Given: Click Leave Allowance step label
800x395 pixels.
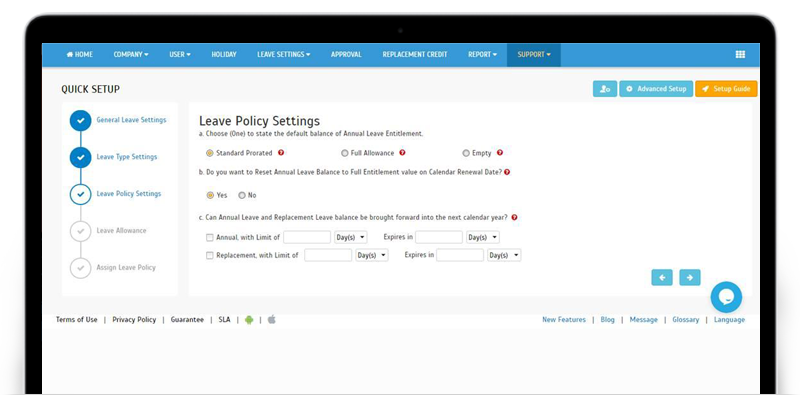Looking at the screenshot, I should (x=121, y=231).
